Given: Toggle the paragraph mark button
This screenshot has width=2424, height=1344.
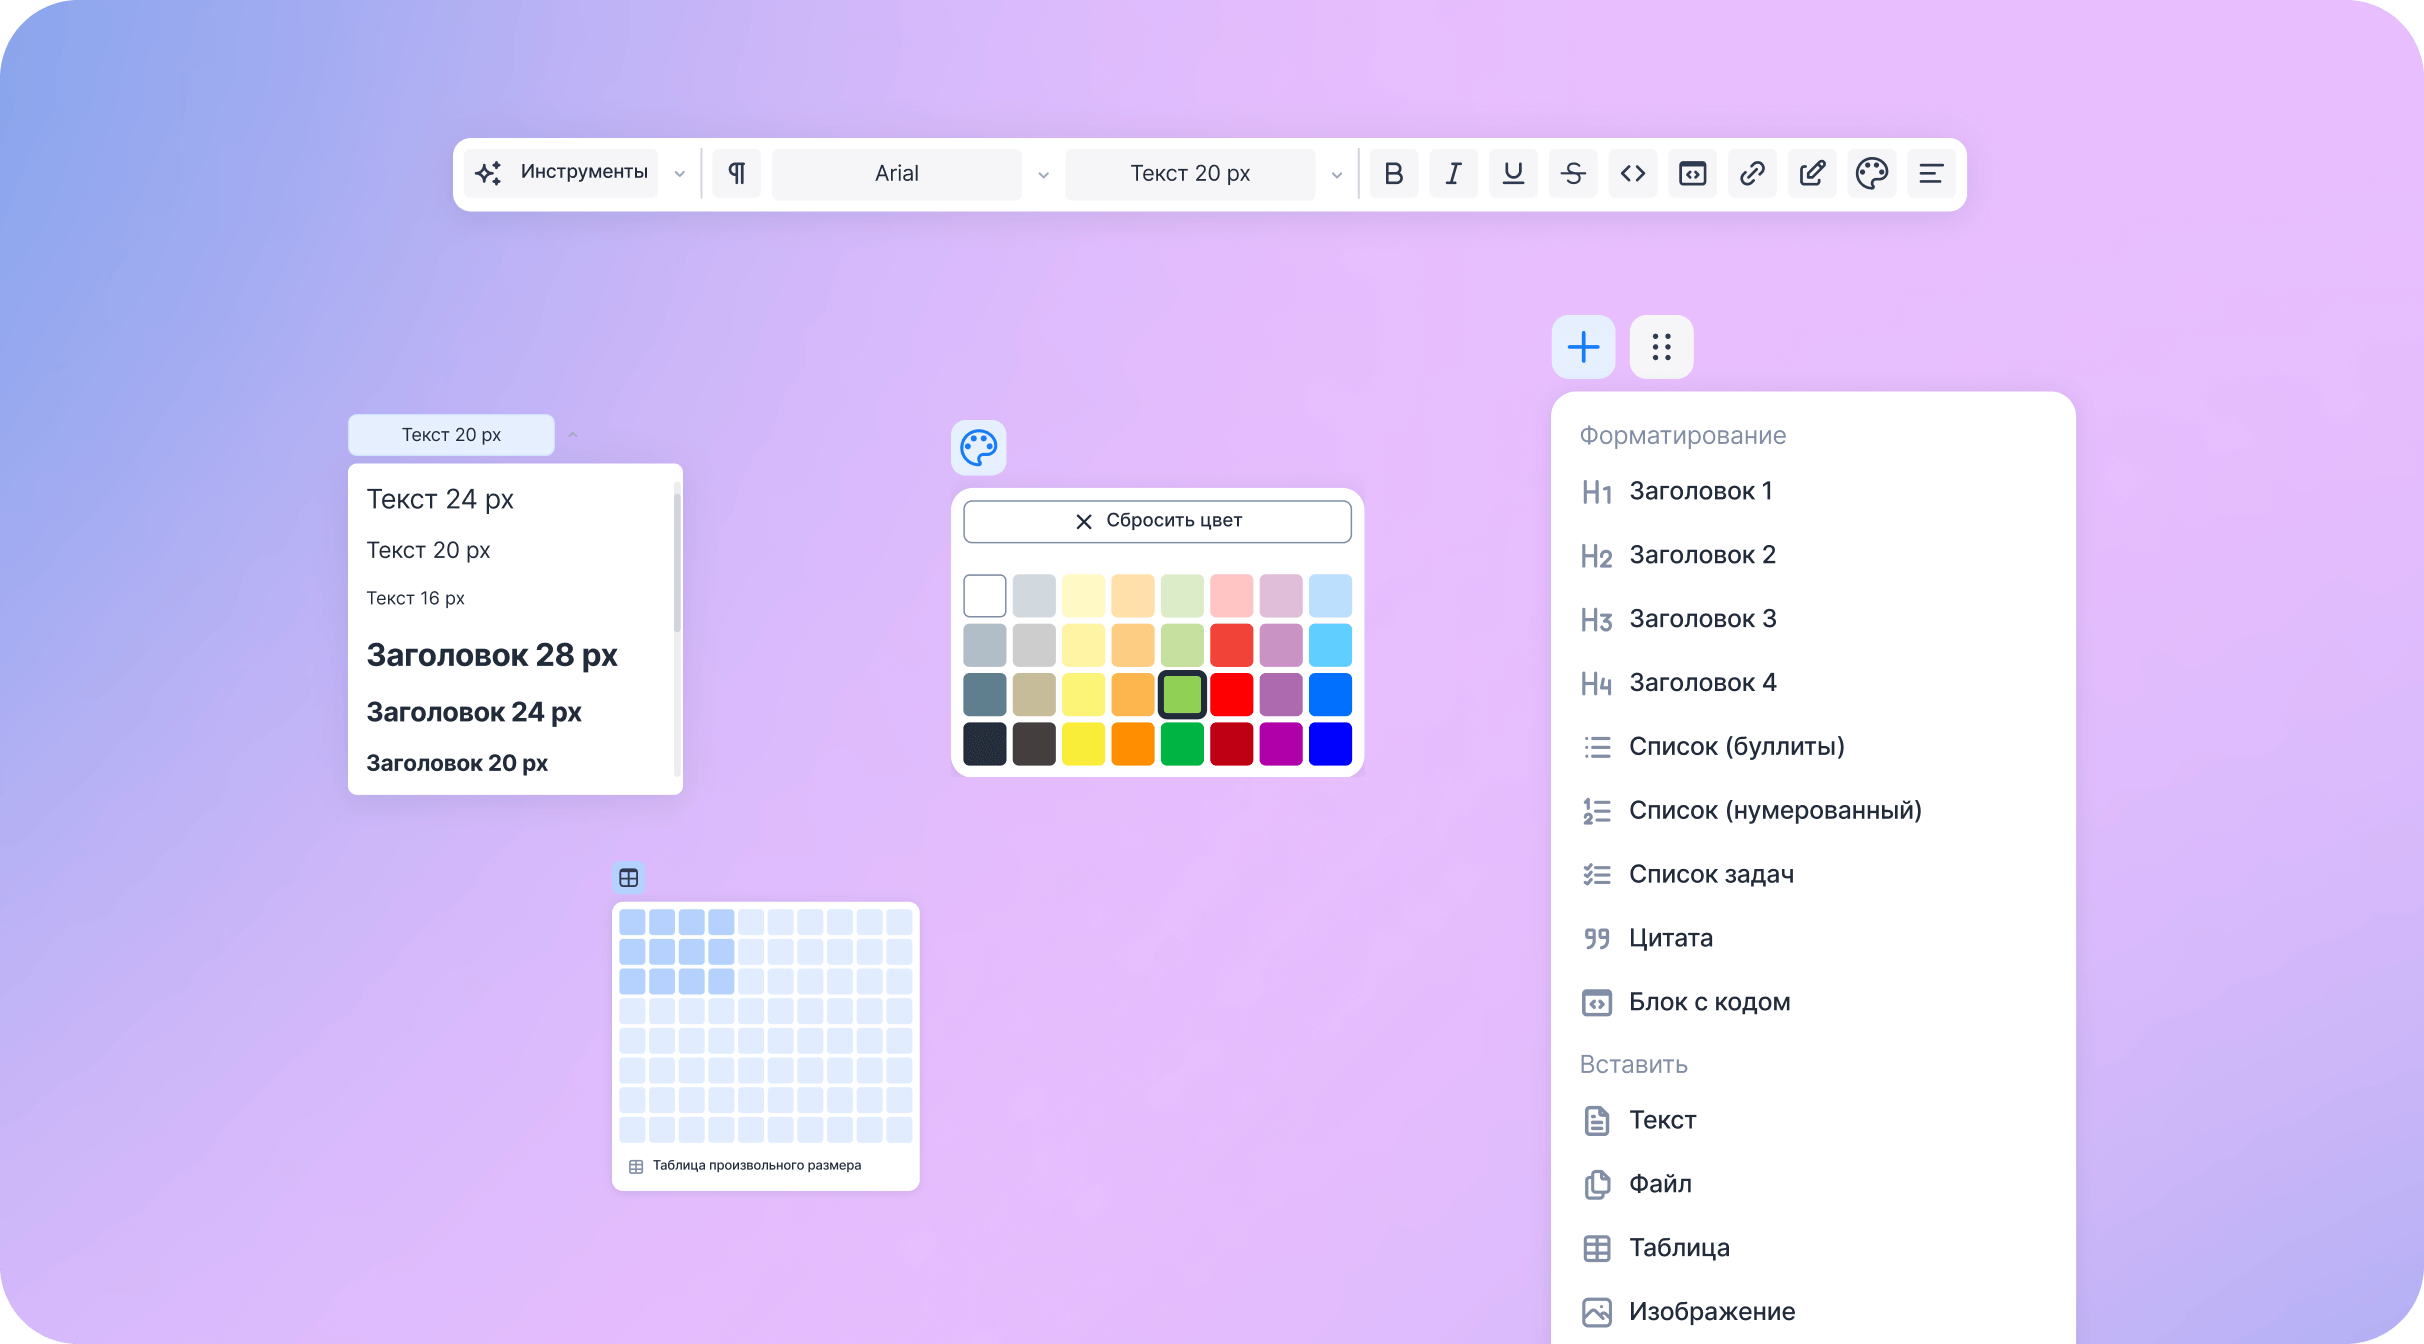Looking at the screenshot, I should pos(736,174).
